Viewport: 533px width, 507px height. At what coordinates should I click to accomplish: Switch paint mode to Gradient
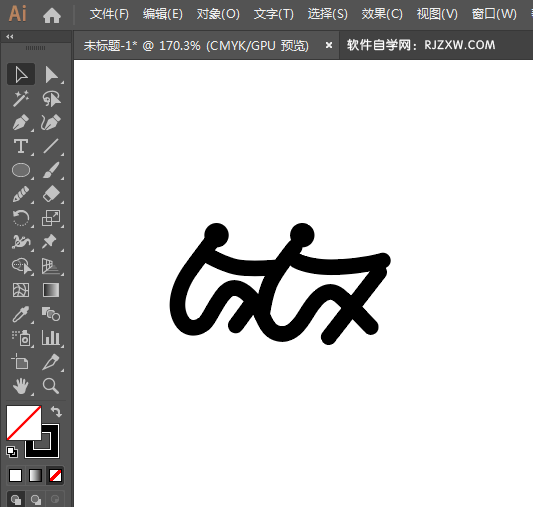click(x=35, y=475)
